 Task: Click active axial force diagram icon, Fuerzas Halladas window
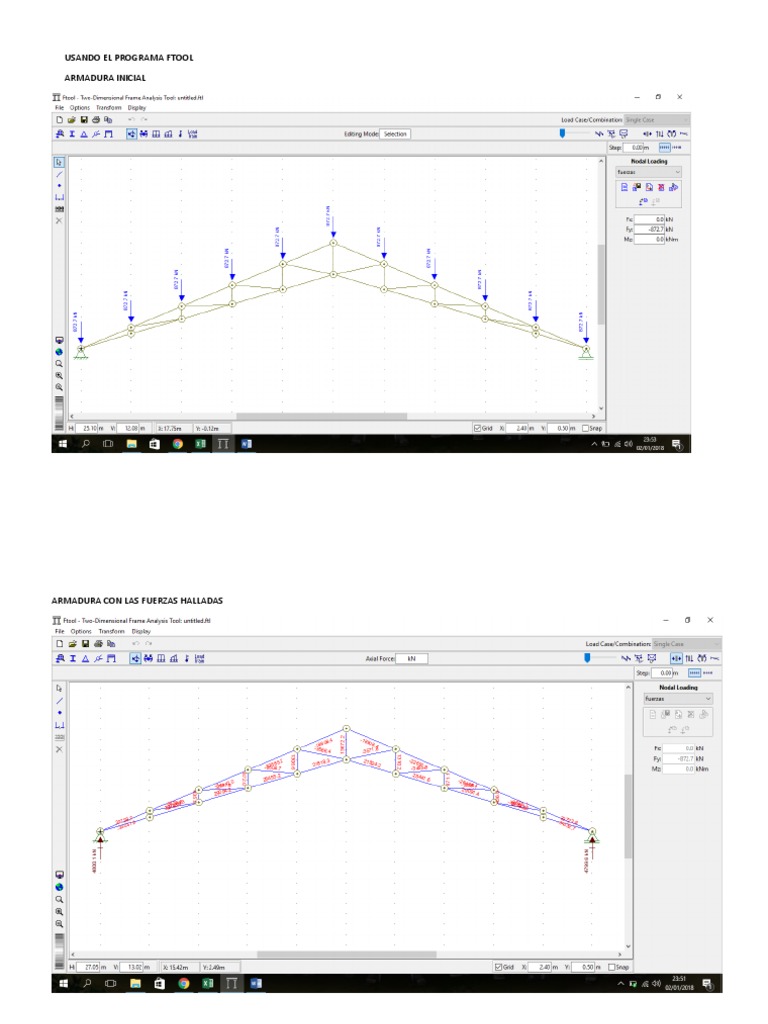pyautogui.click(x=676, y=658)
